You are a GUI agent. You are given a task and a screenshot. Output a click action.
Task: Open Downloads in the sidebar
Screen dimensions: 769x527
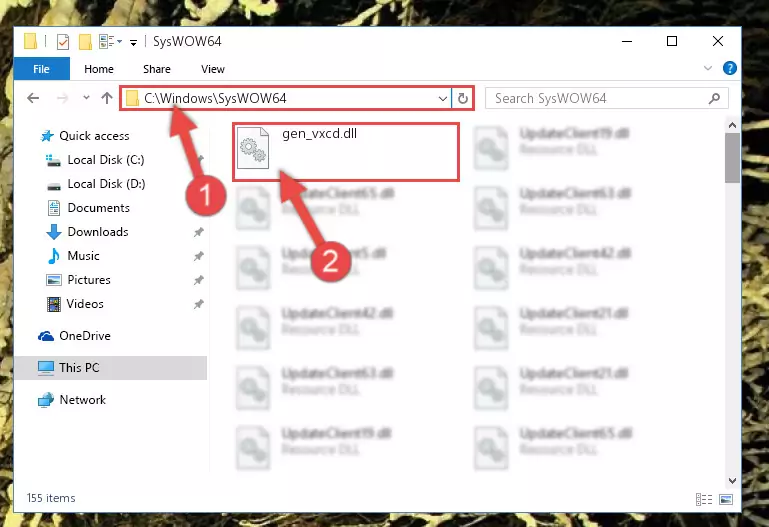click(x=98, y=232)
